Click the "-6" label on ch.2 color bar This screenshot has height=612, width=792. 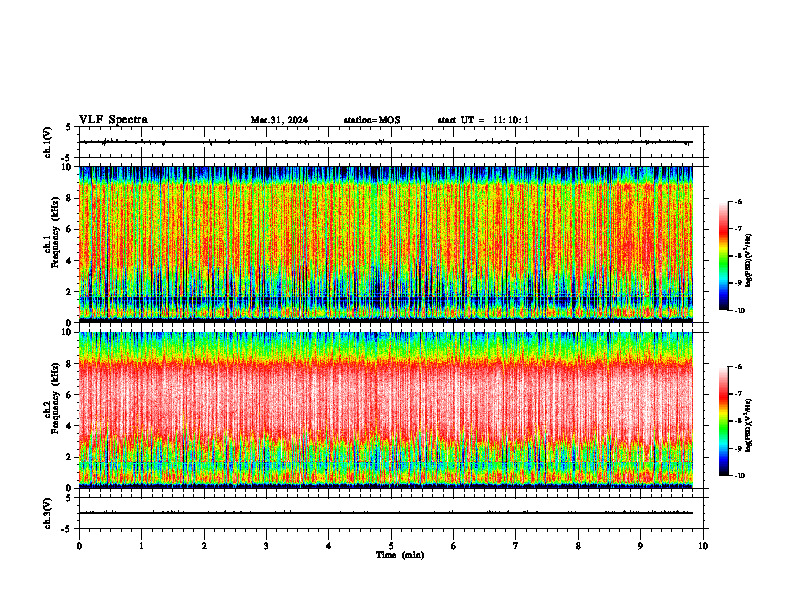[738, 367]
